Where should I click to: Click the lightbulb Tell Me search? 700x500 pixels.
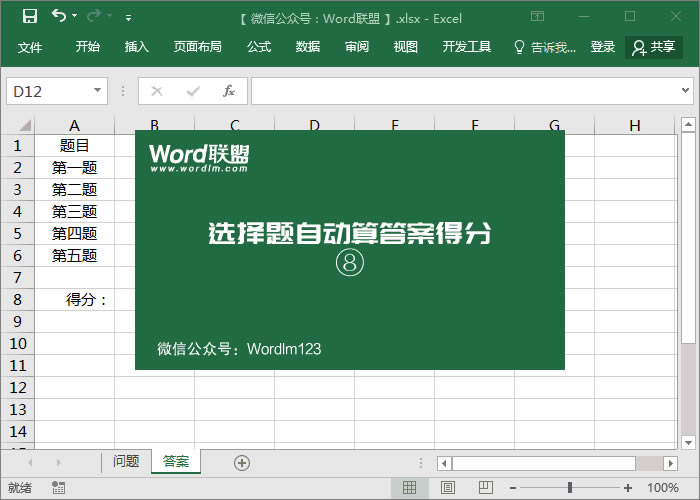pyautogui.click(x=544, y=47)
